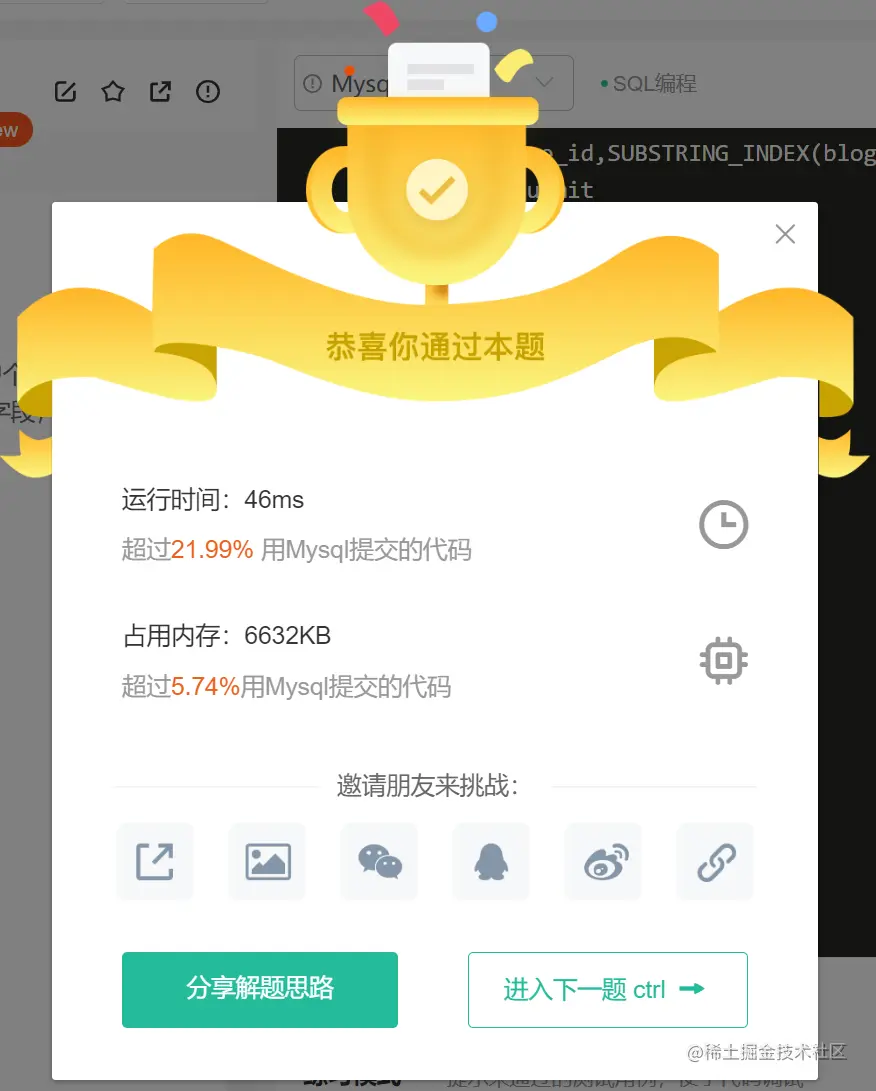The height and width of the screenshot is (1091, 876).
Task: Share via external link icon in invite row
Action: click(x=154, y=861)
